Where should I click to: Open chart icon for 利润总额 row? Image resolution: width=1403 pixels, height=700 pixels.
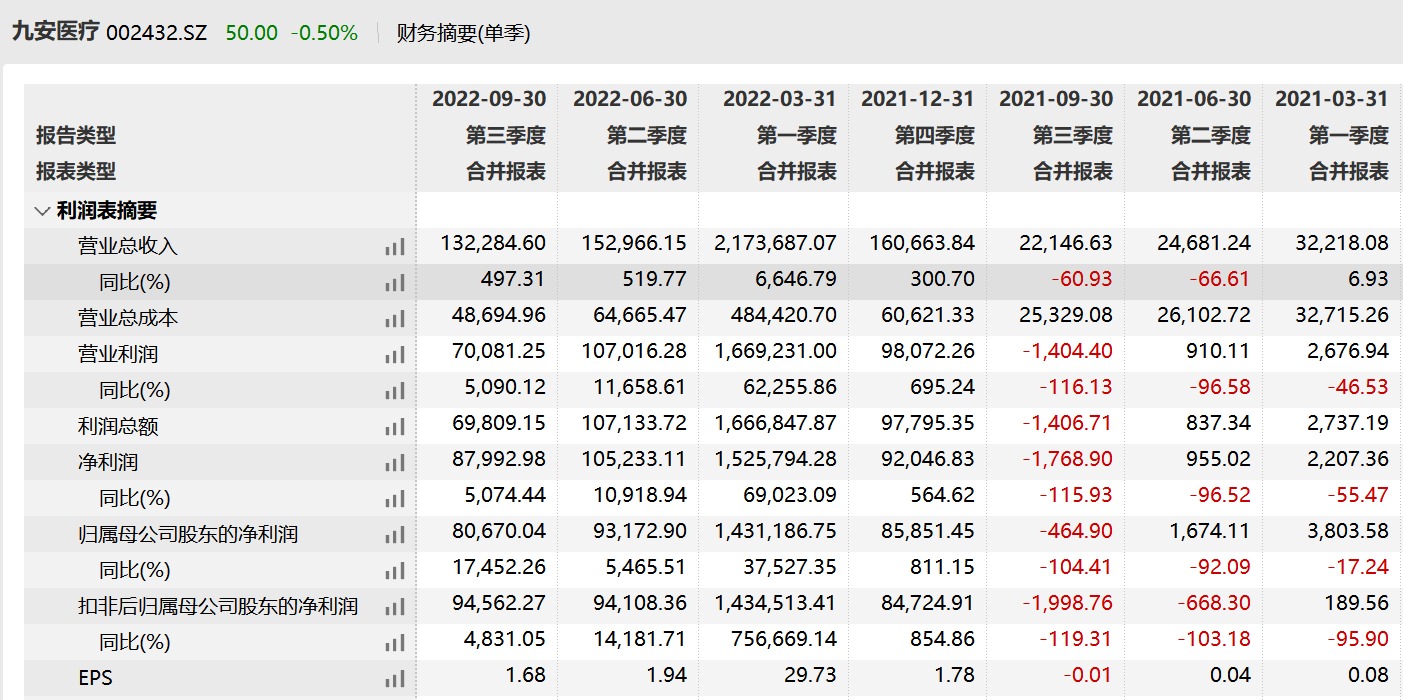395,427
